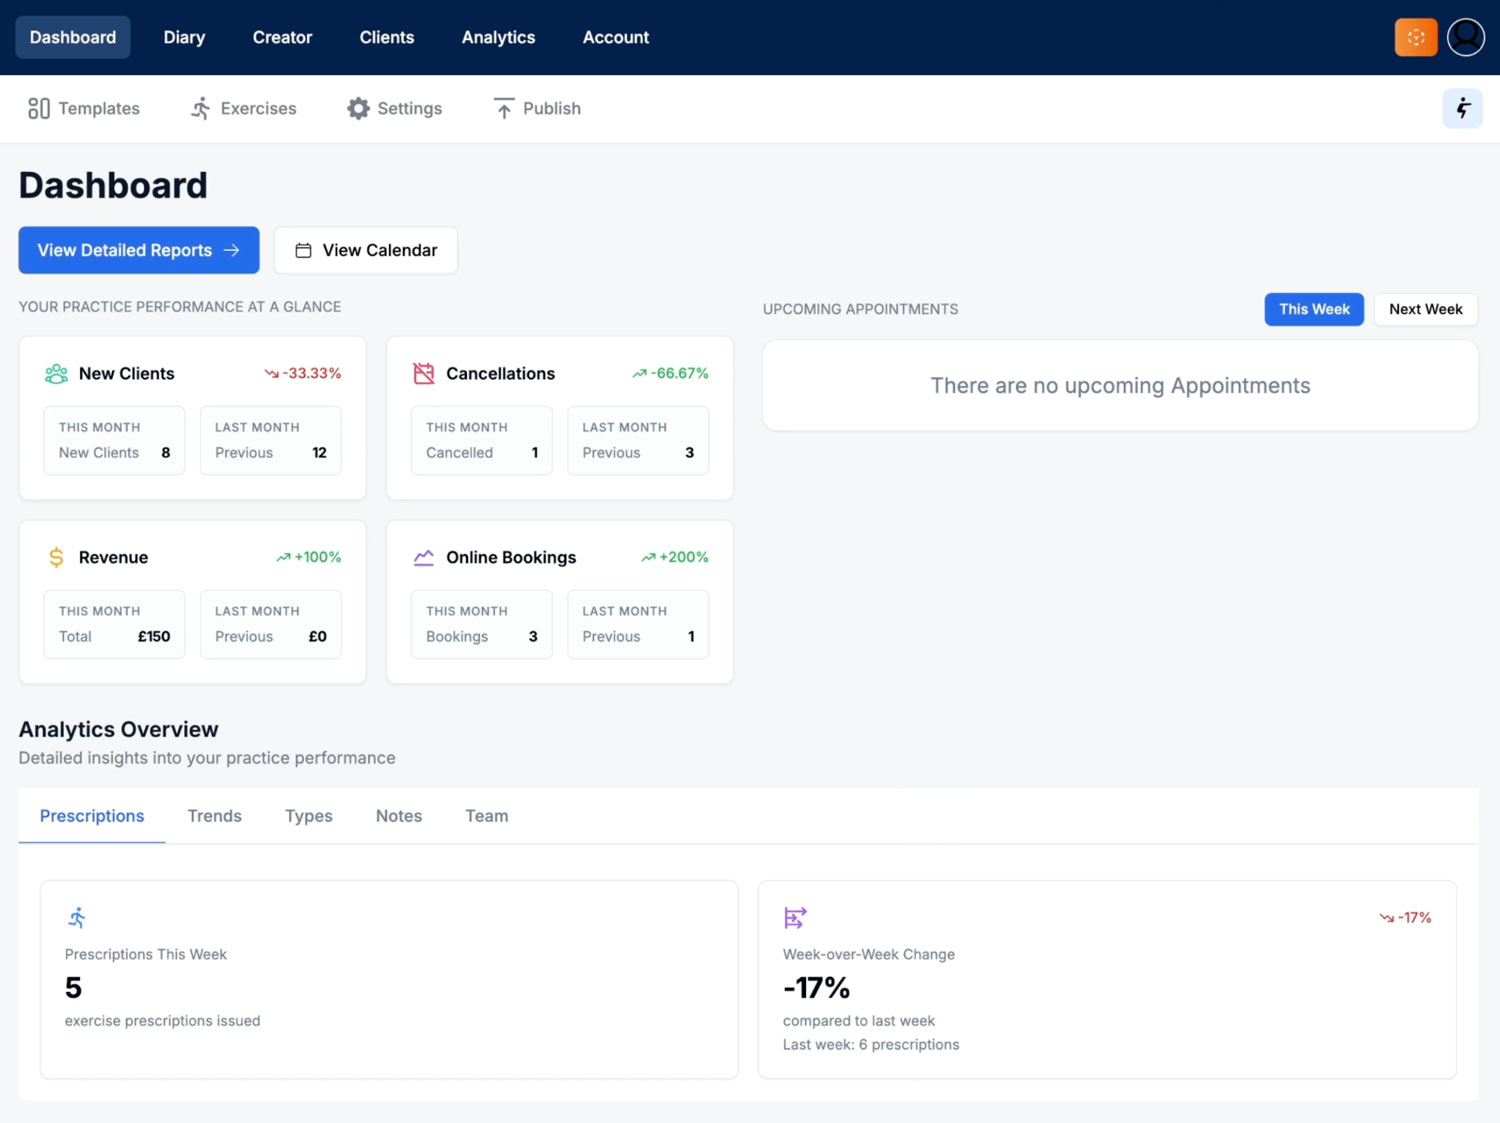Click the New Clients group icon
This screenshot has height=1123, width=1500.
(x=55, y=373)
